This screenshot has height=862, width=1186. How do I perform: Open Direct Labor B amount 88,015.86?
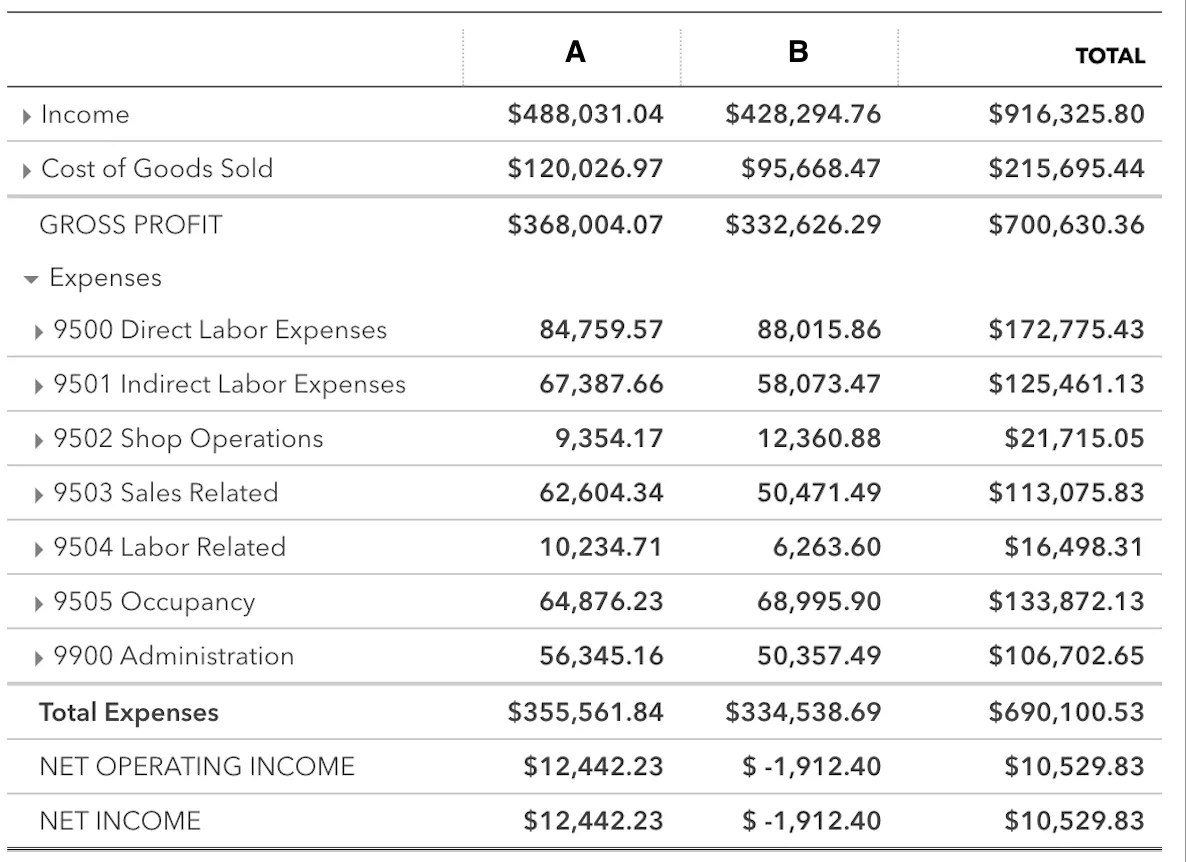[819, 330]
